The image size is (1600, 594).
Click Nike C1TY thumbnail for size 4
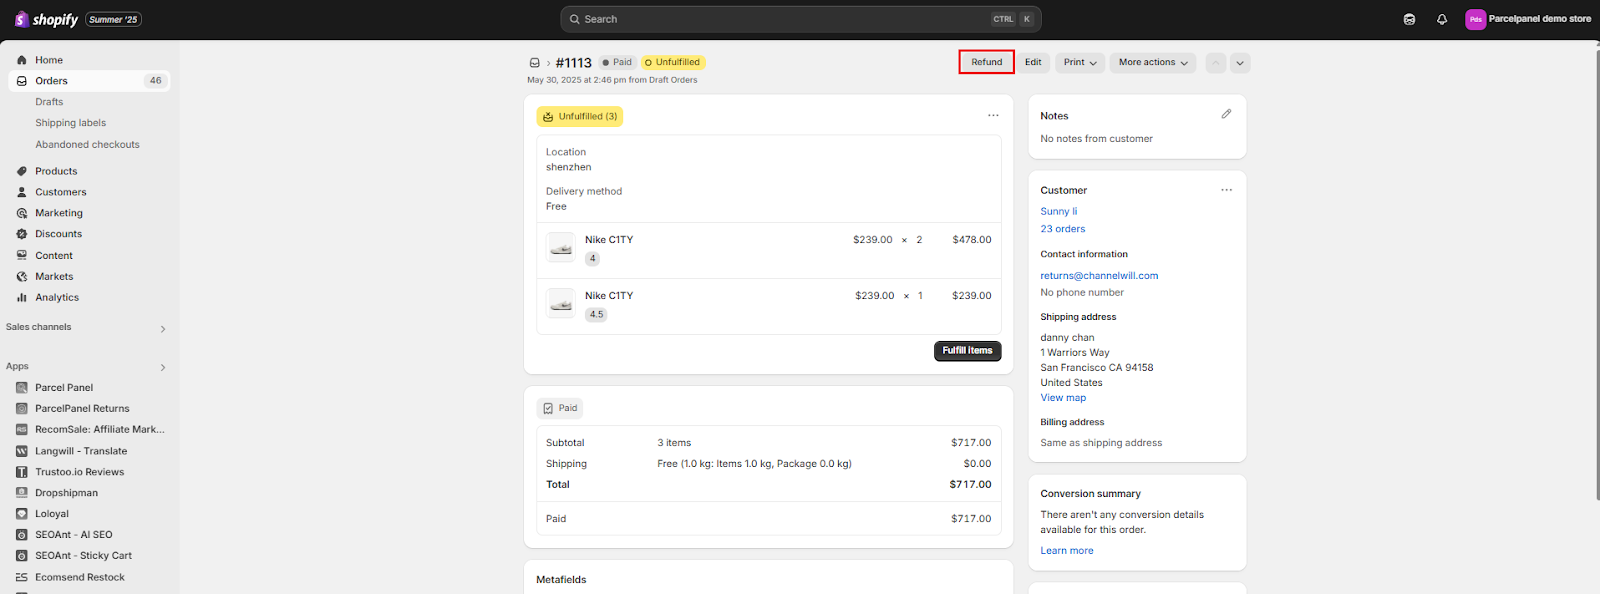pyautogui.click(x=561, y=247)
